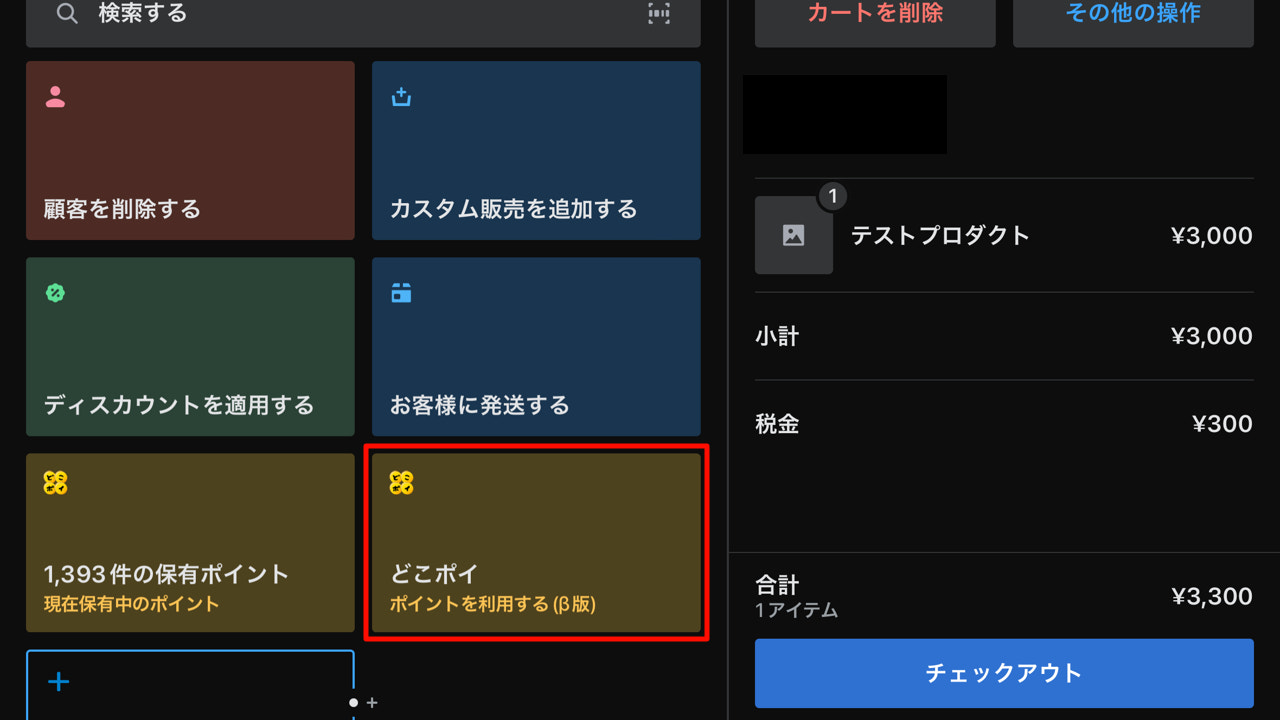Tap the image placeholder icon for テストプロダクト
The width and height of the screenshot is (1280, 720).
click(794, 236)
